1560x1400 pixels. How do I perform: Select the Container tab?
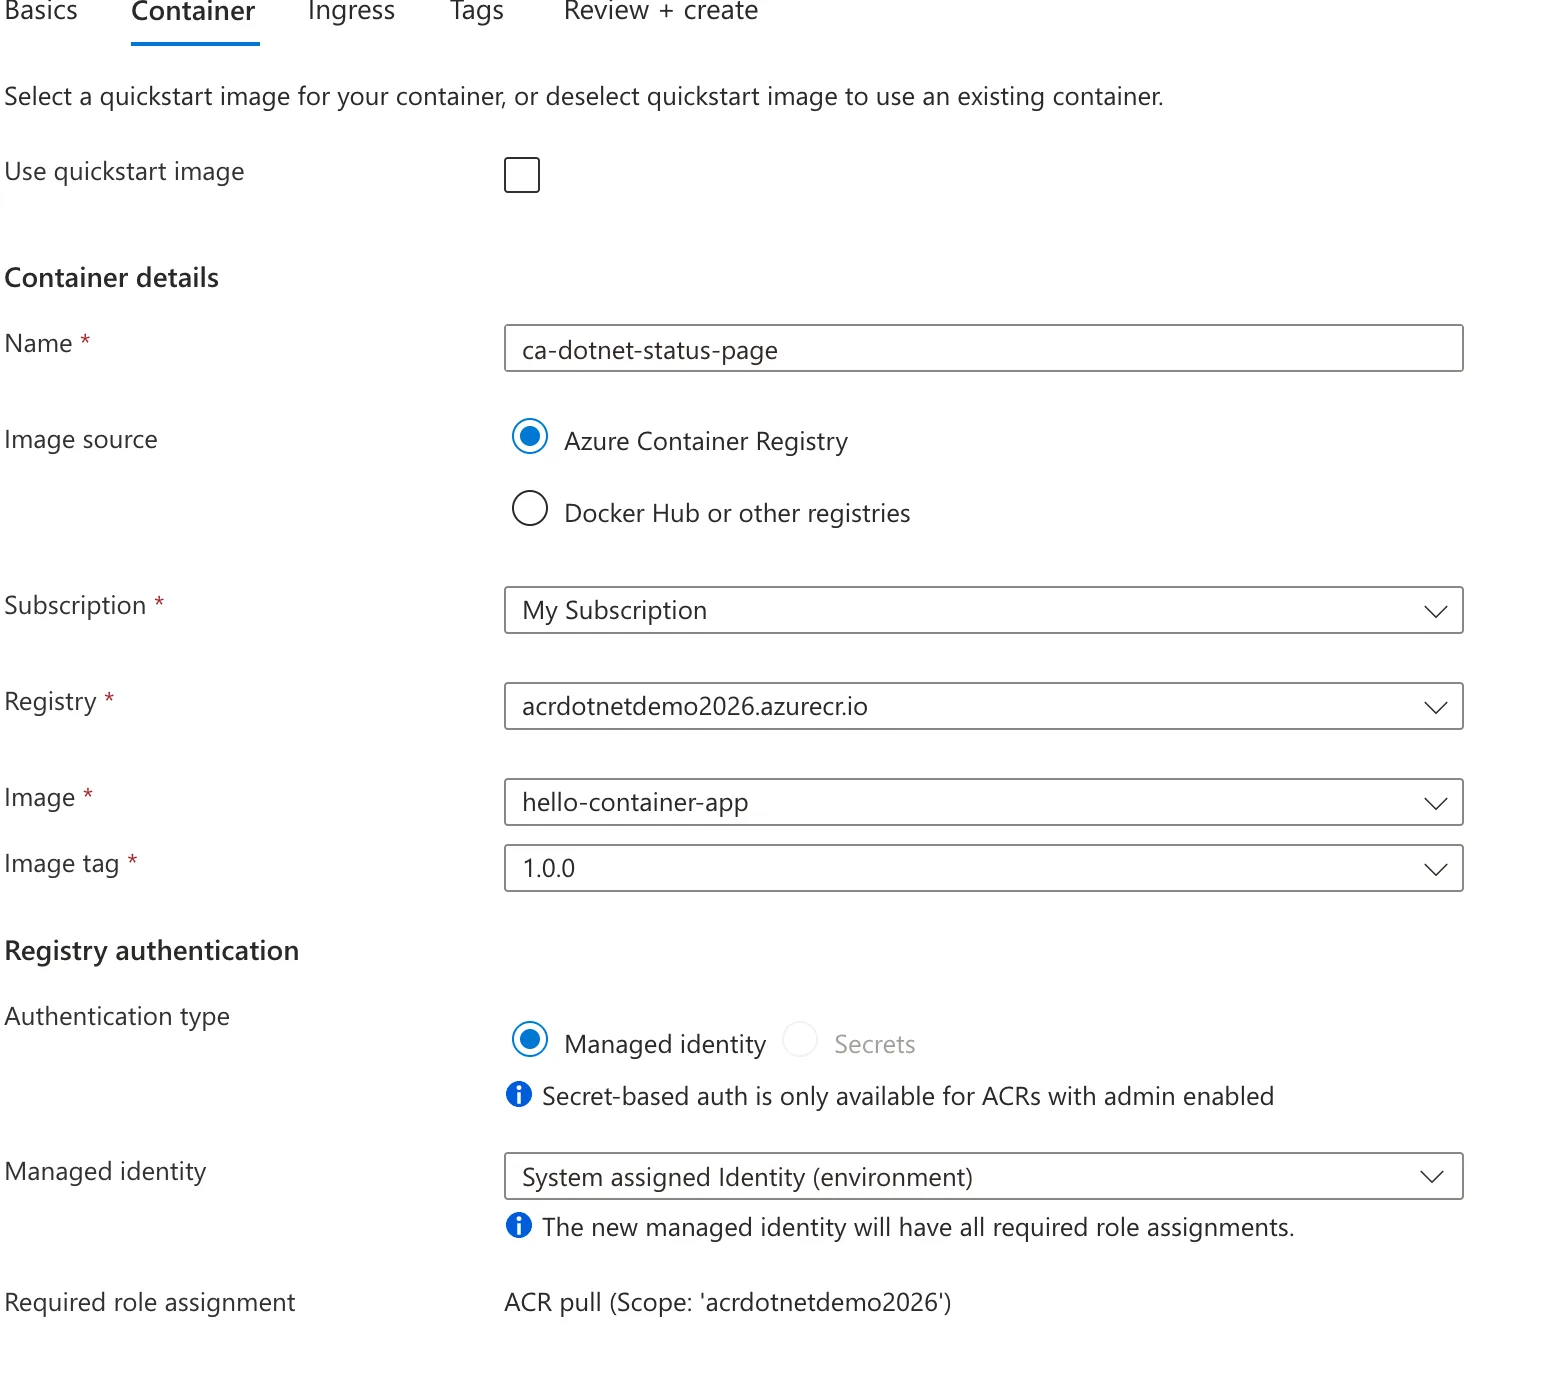(x=194, y=12)
